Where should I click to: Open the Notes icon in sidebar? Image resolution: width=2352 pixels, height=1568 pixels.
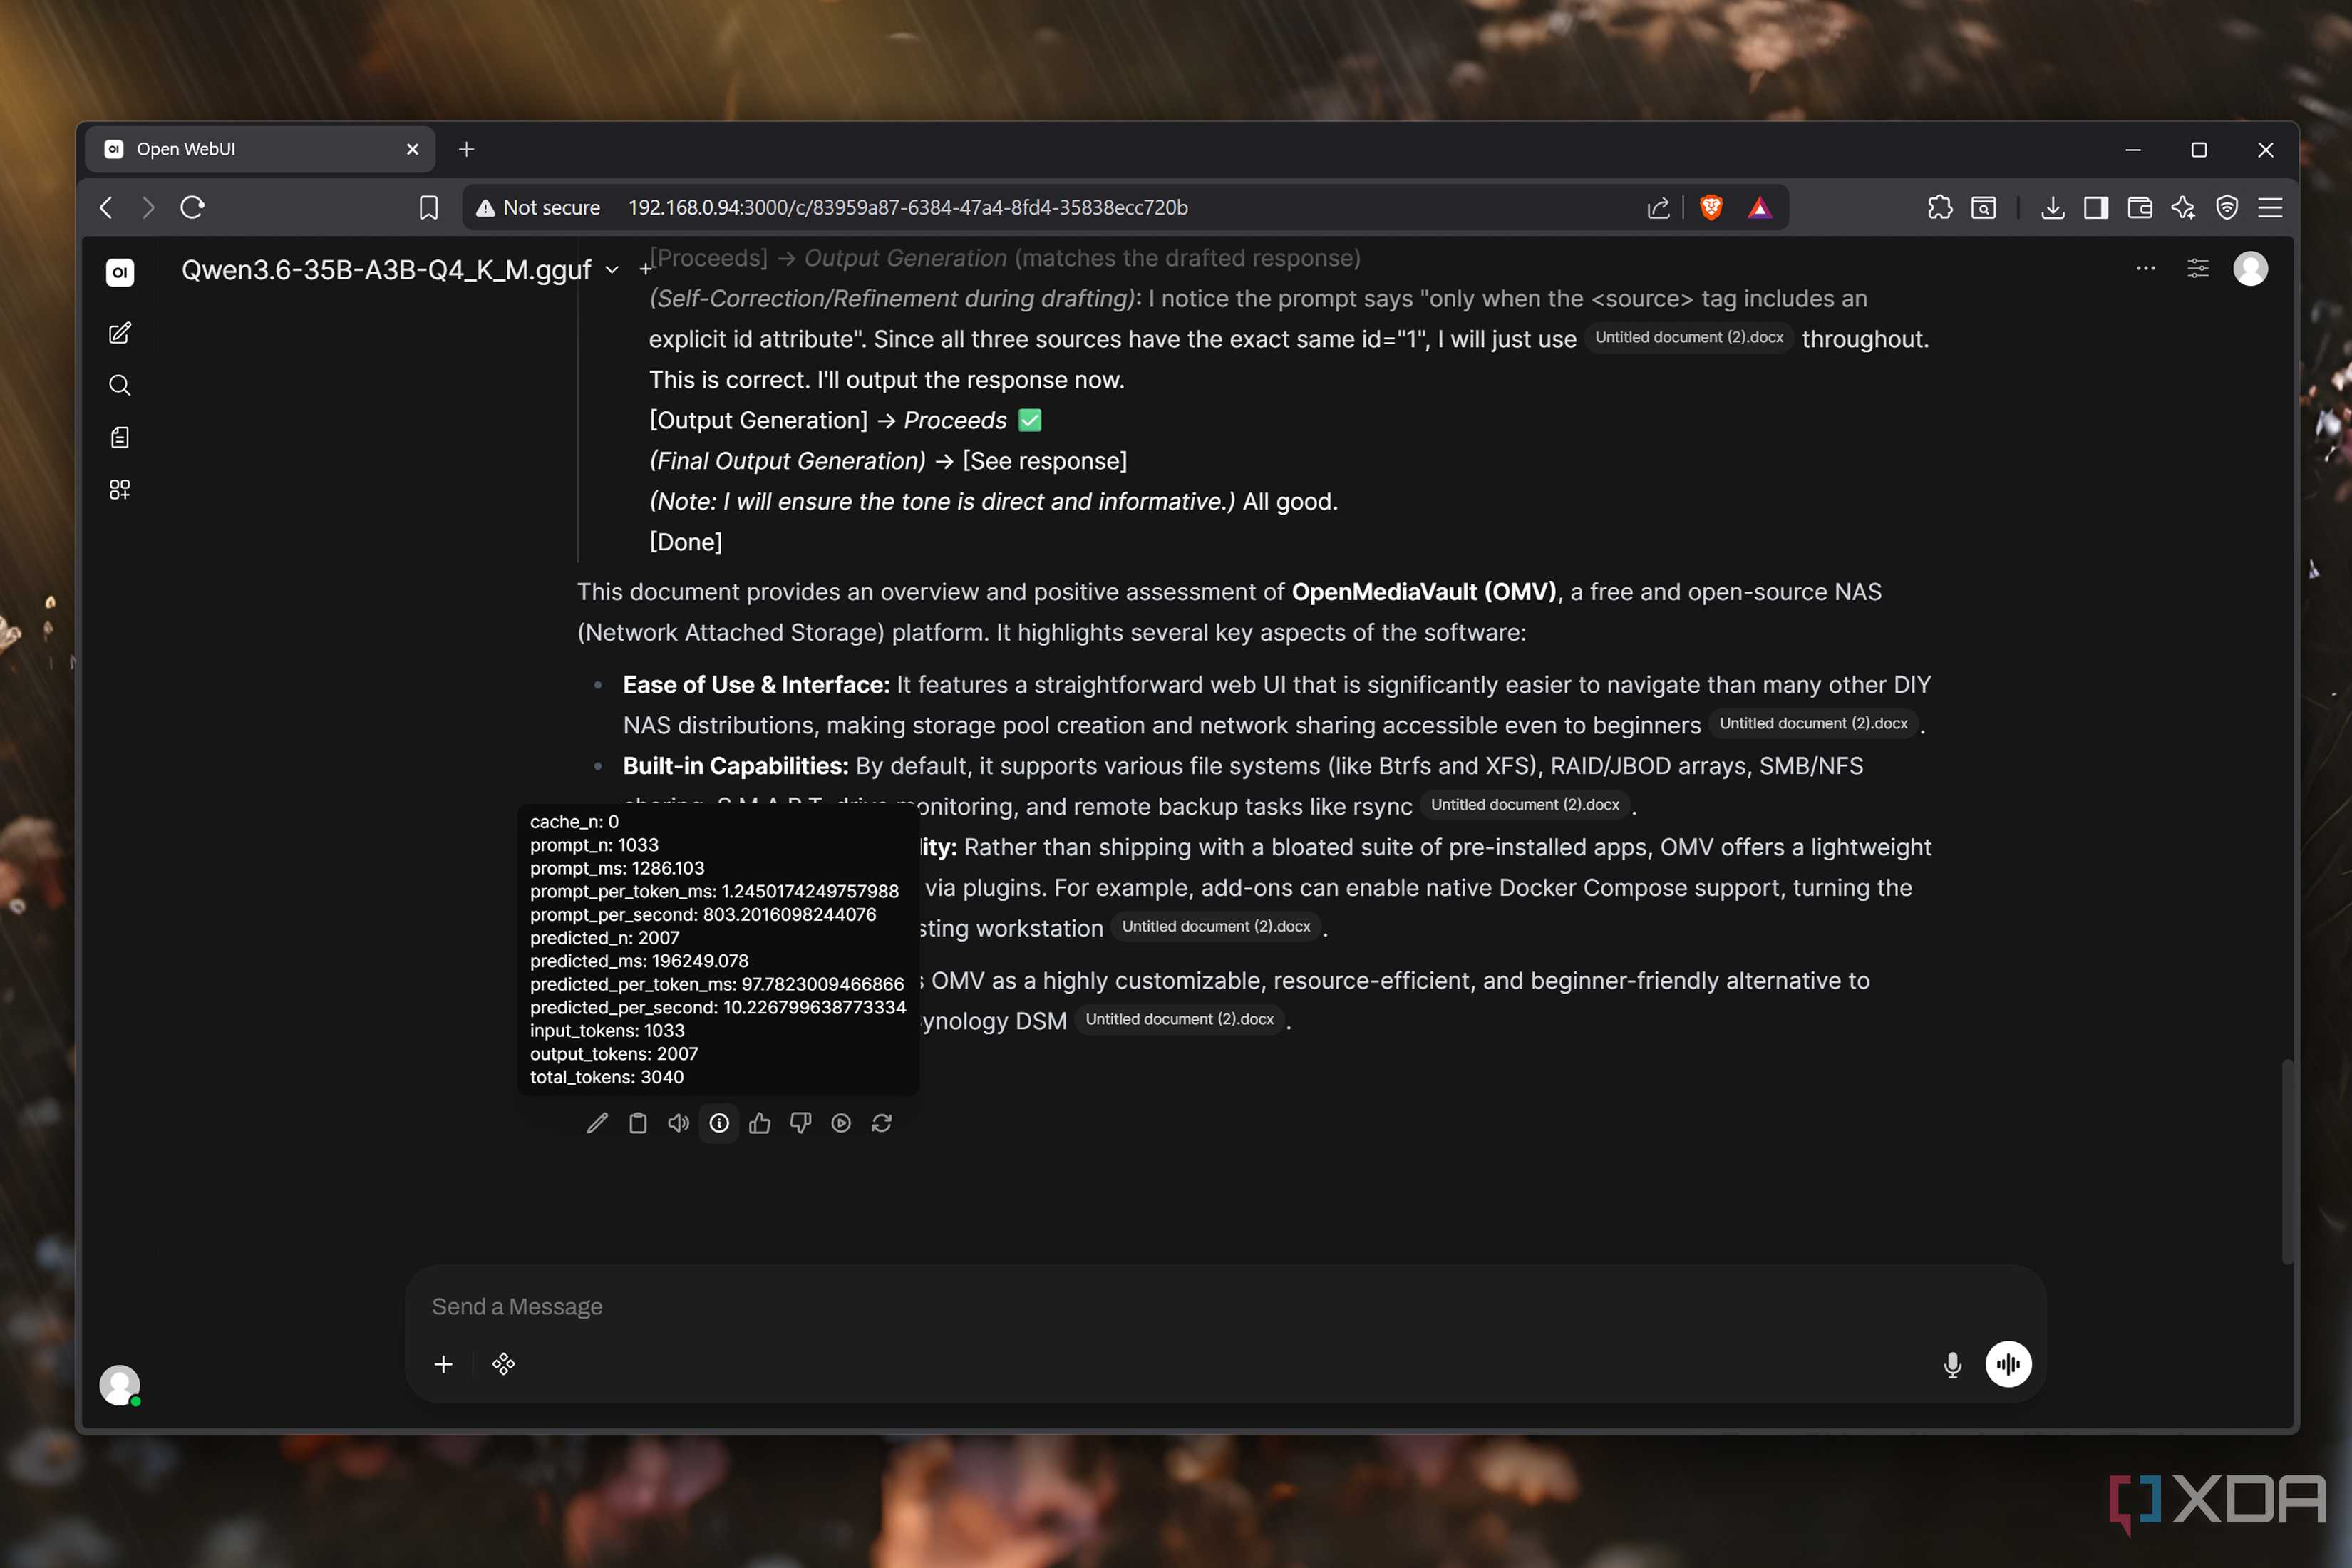120,437
